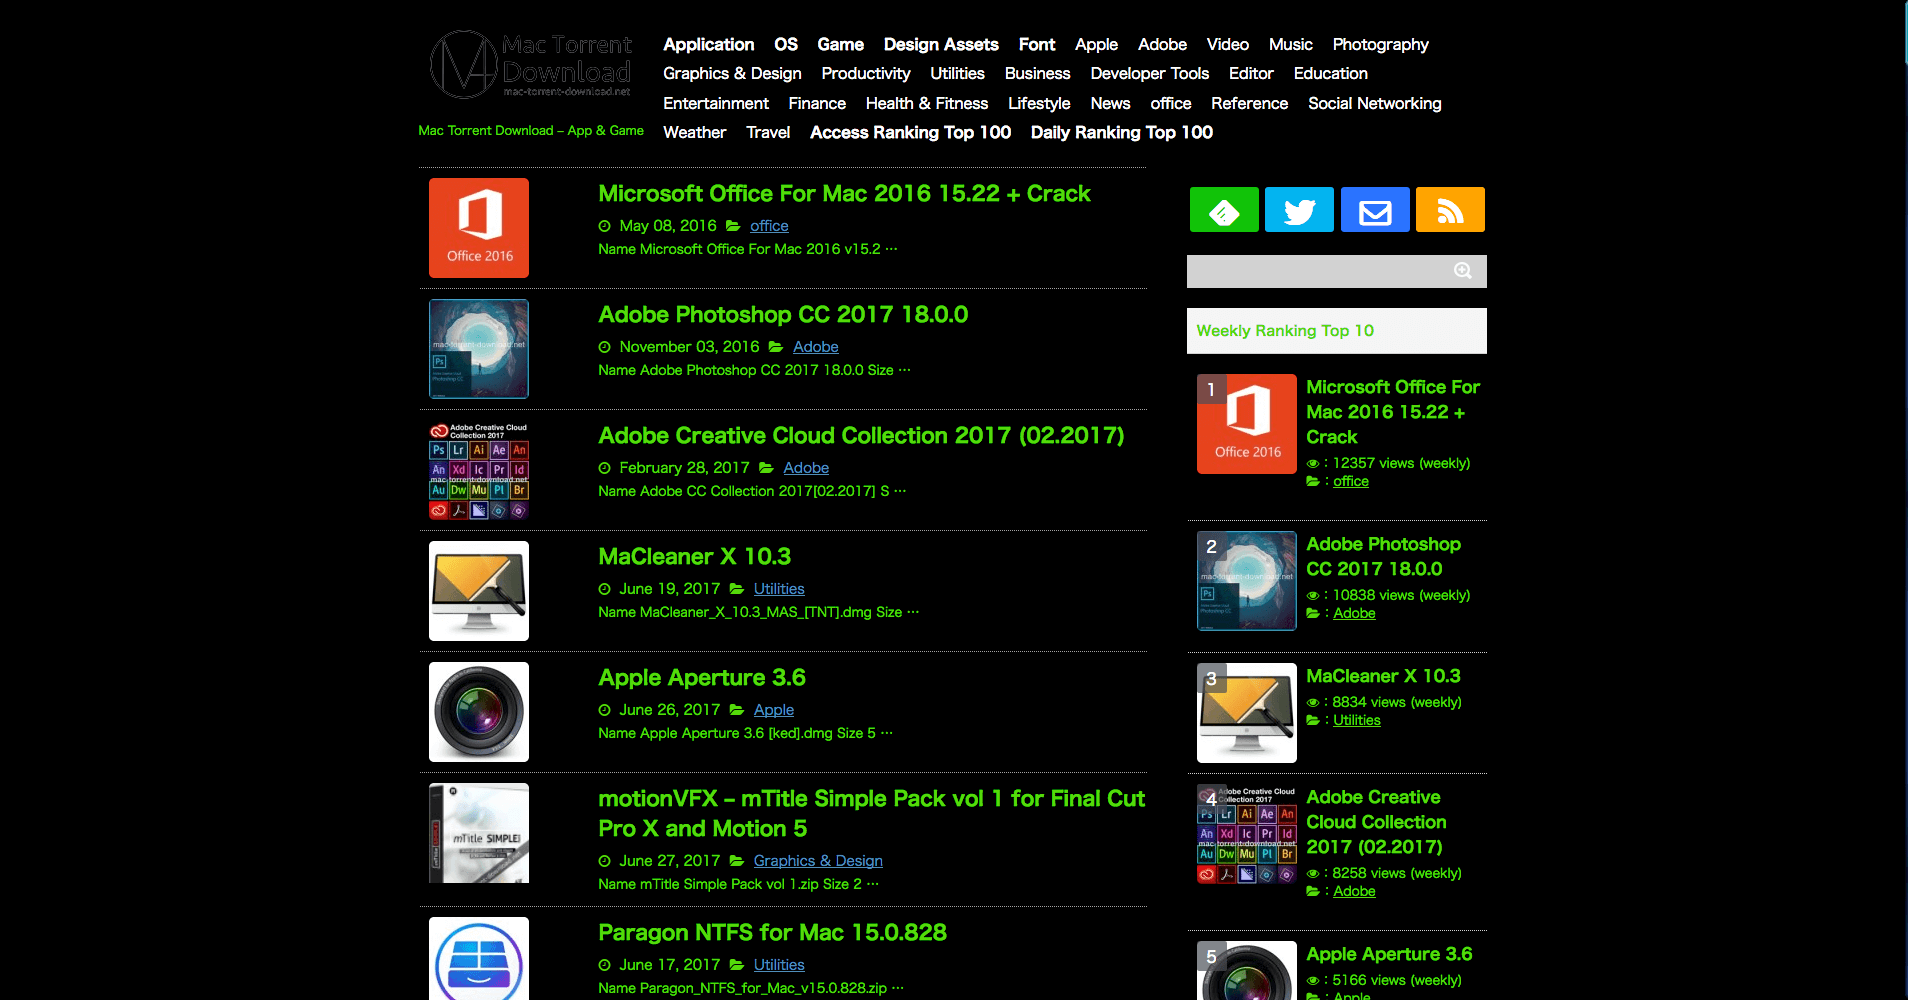
Task: Open the OS menu category
Action: [786, 44]
